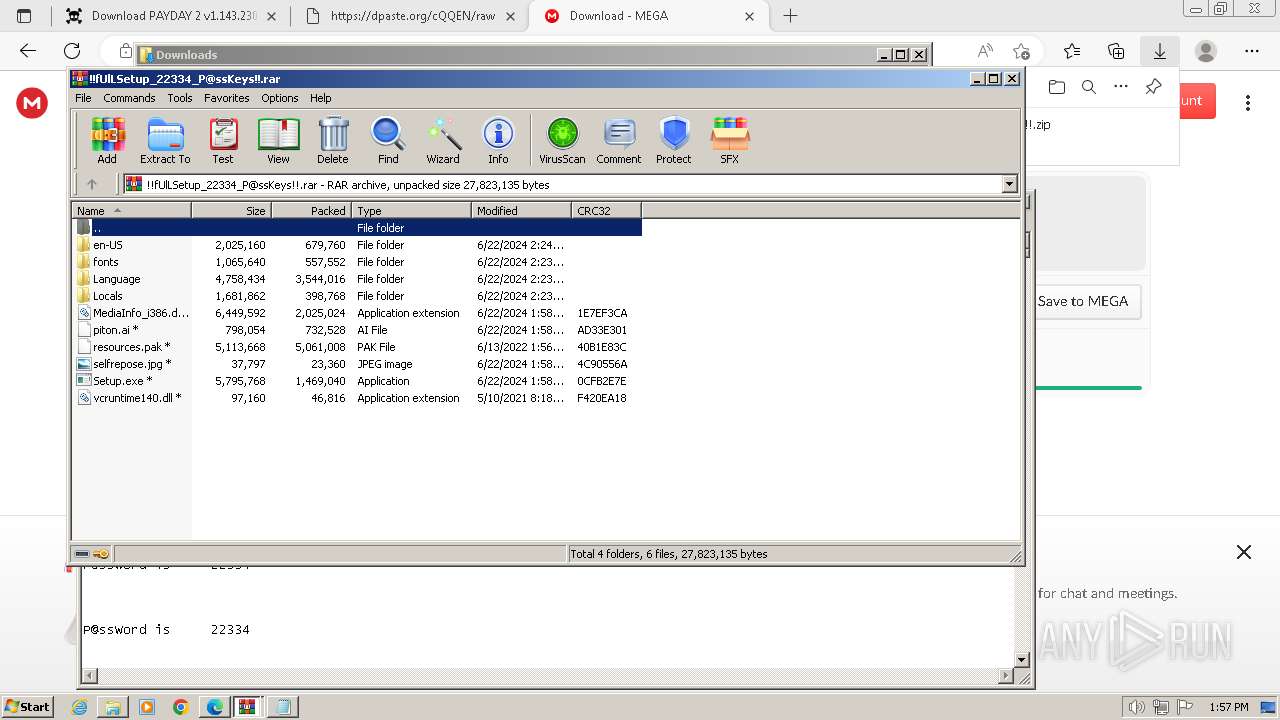Open the Tools menu
The width and height of the screenshot is (1280, 720).
180,98
